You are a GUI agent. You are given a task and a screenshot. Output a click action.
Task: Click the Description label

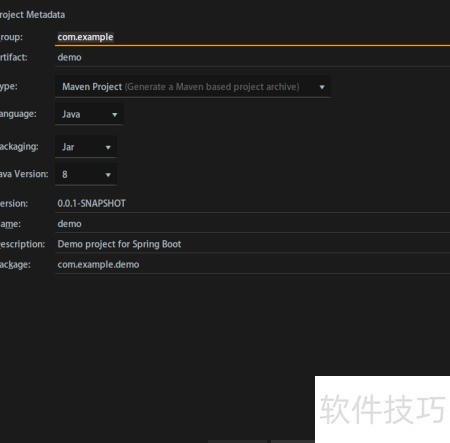click(22, 244)
